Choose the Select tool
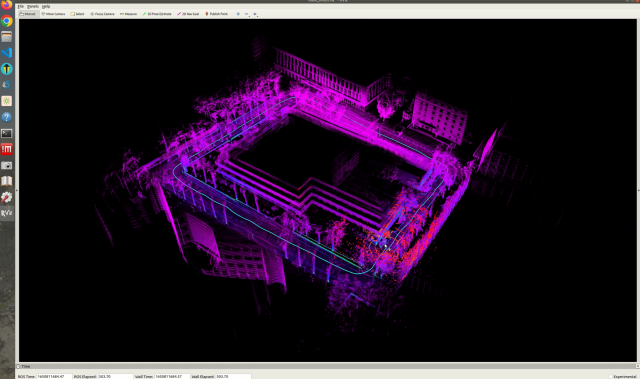640x379 pixels. pyautogui.click(x=77, y=14)
